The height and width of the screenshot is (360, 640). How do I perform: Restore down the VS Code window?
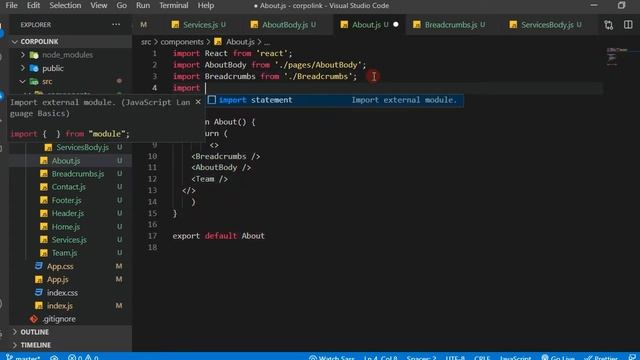pyautogui.click(x=621, y=5)
